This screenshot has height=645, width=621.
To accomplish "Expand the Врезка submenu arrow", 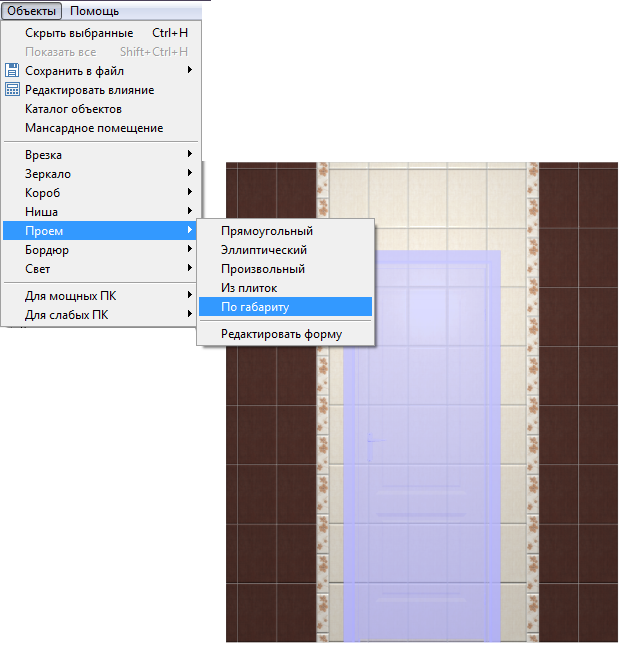I will [190, 153].
